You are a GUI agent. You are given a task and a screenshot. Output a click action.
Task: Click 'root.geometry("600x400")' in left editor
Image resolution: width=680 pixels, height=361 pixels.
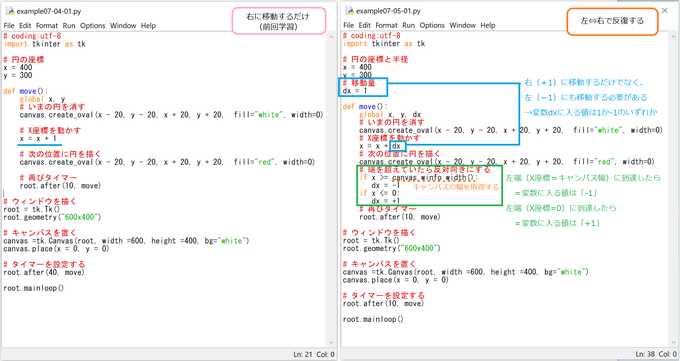tap(52, 217)
